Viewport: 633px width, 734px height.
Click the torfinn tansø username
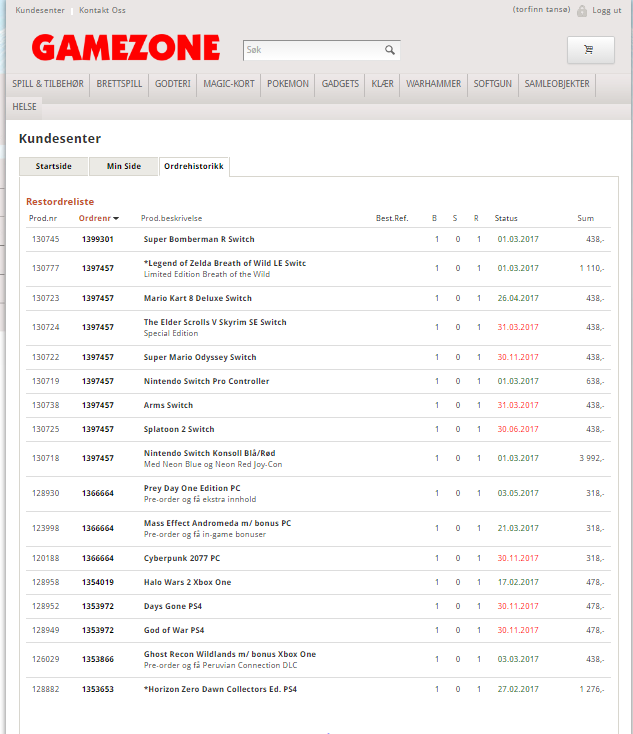click(541, 9)
